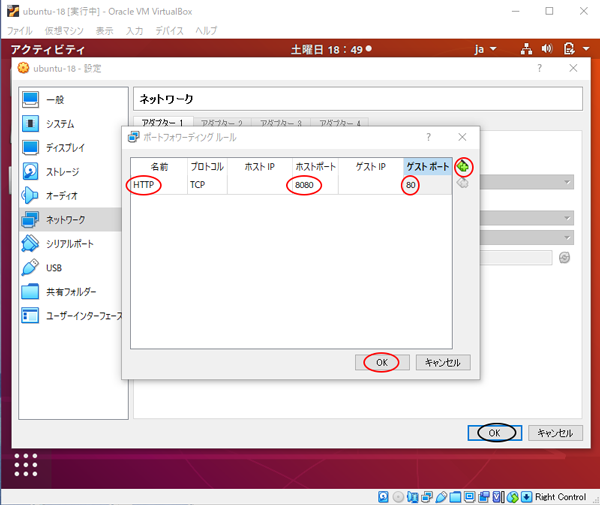The height and width of the screenshot is (505, 600).
Task: Open help in the settings window
Action: coord(540,68)
